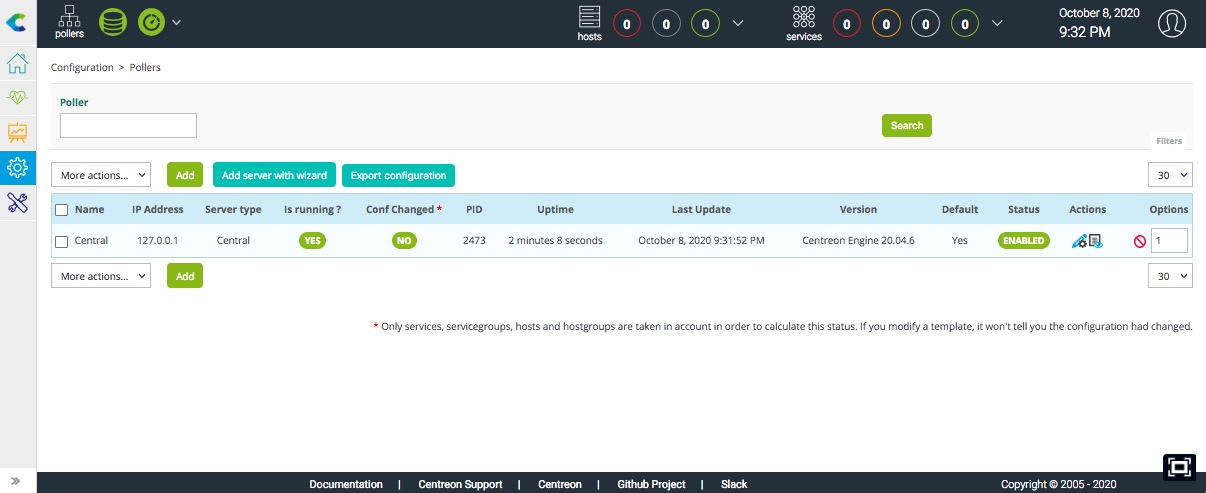Open the Configuration gear menu in sidebar
Screen dimensions: 1206x493
pyautogui.click(x=17, y=167)
